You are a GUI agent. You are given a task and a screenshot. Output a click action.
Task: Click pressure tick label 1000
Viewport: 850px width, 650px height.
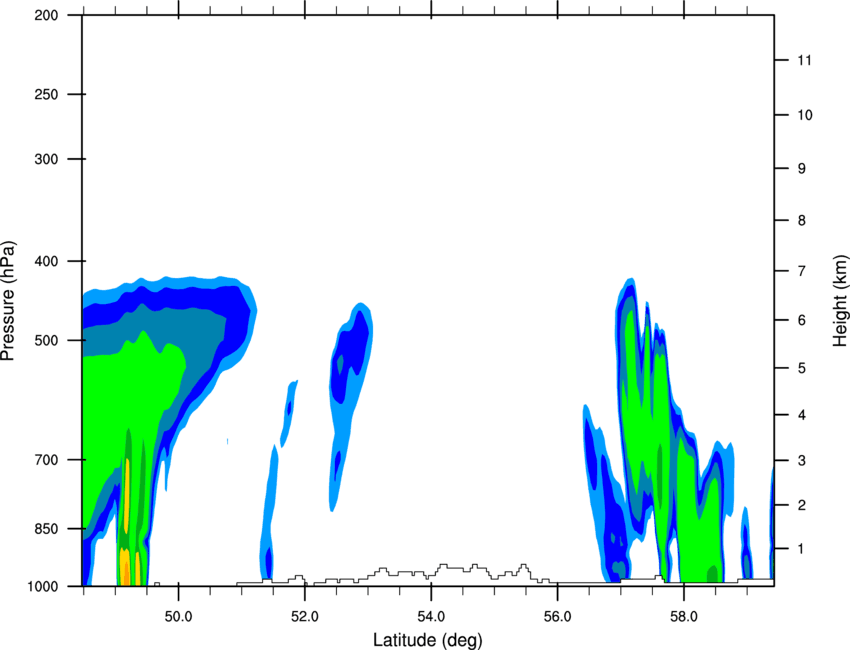(42, 586)
